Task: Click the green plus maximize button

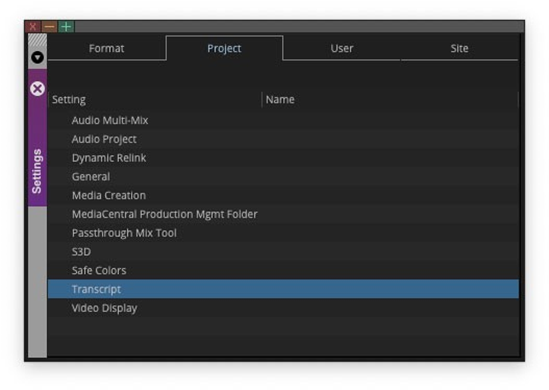Action: [x=66, y=27]
